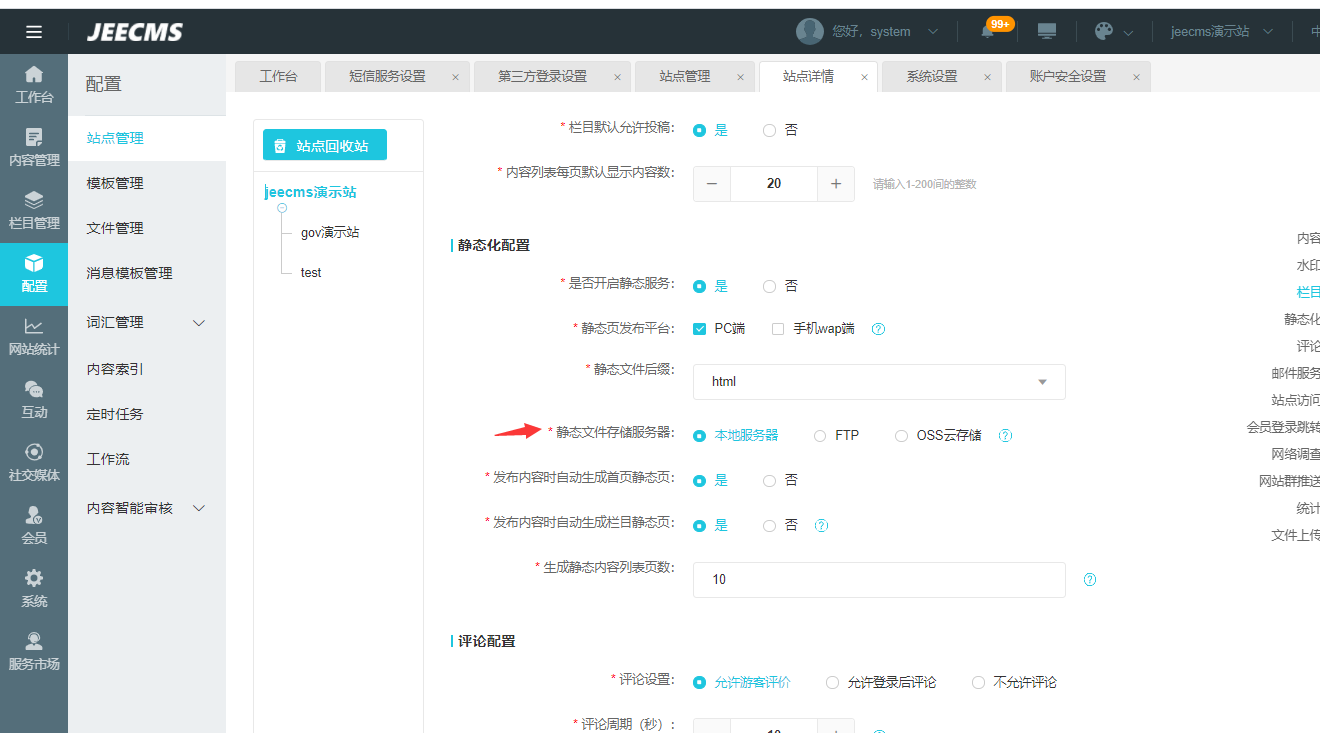Click help icon next to OSS云存储

coord(1006,436)
